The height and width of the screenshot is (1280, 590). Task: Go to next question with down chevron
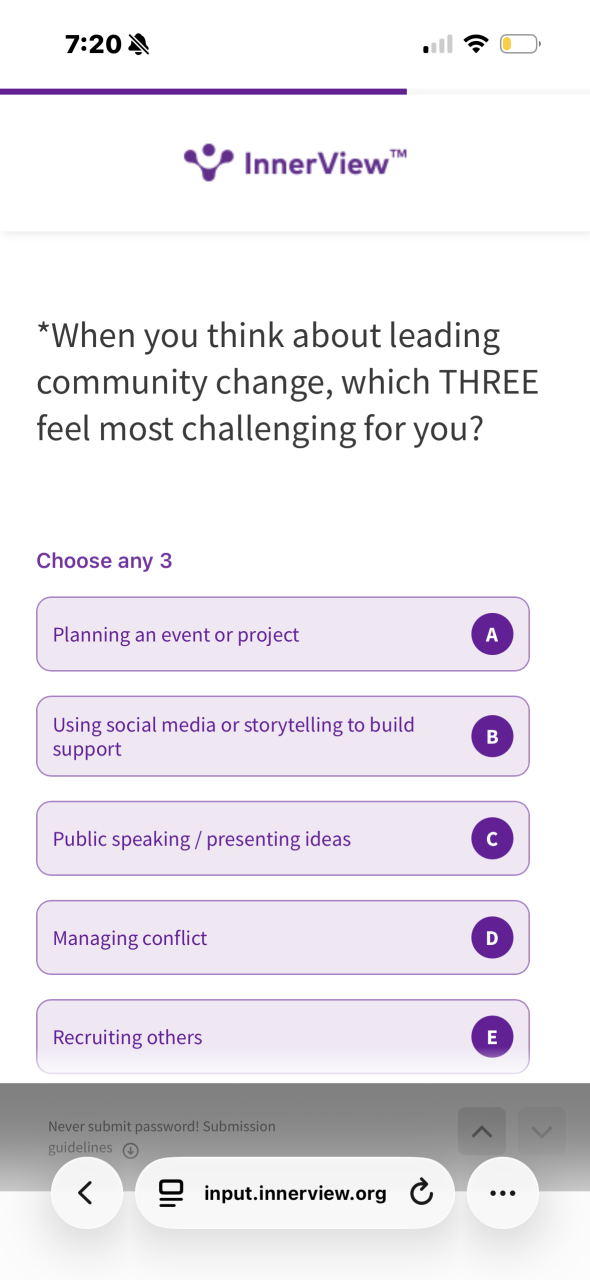pos(542,1131)
